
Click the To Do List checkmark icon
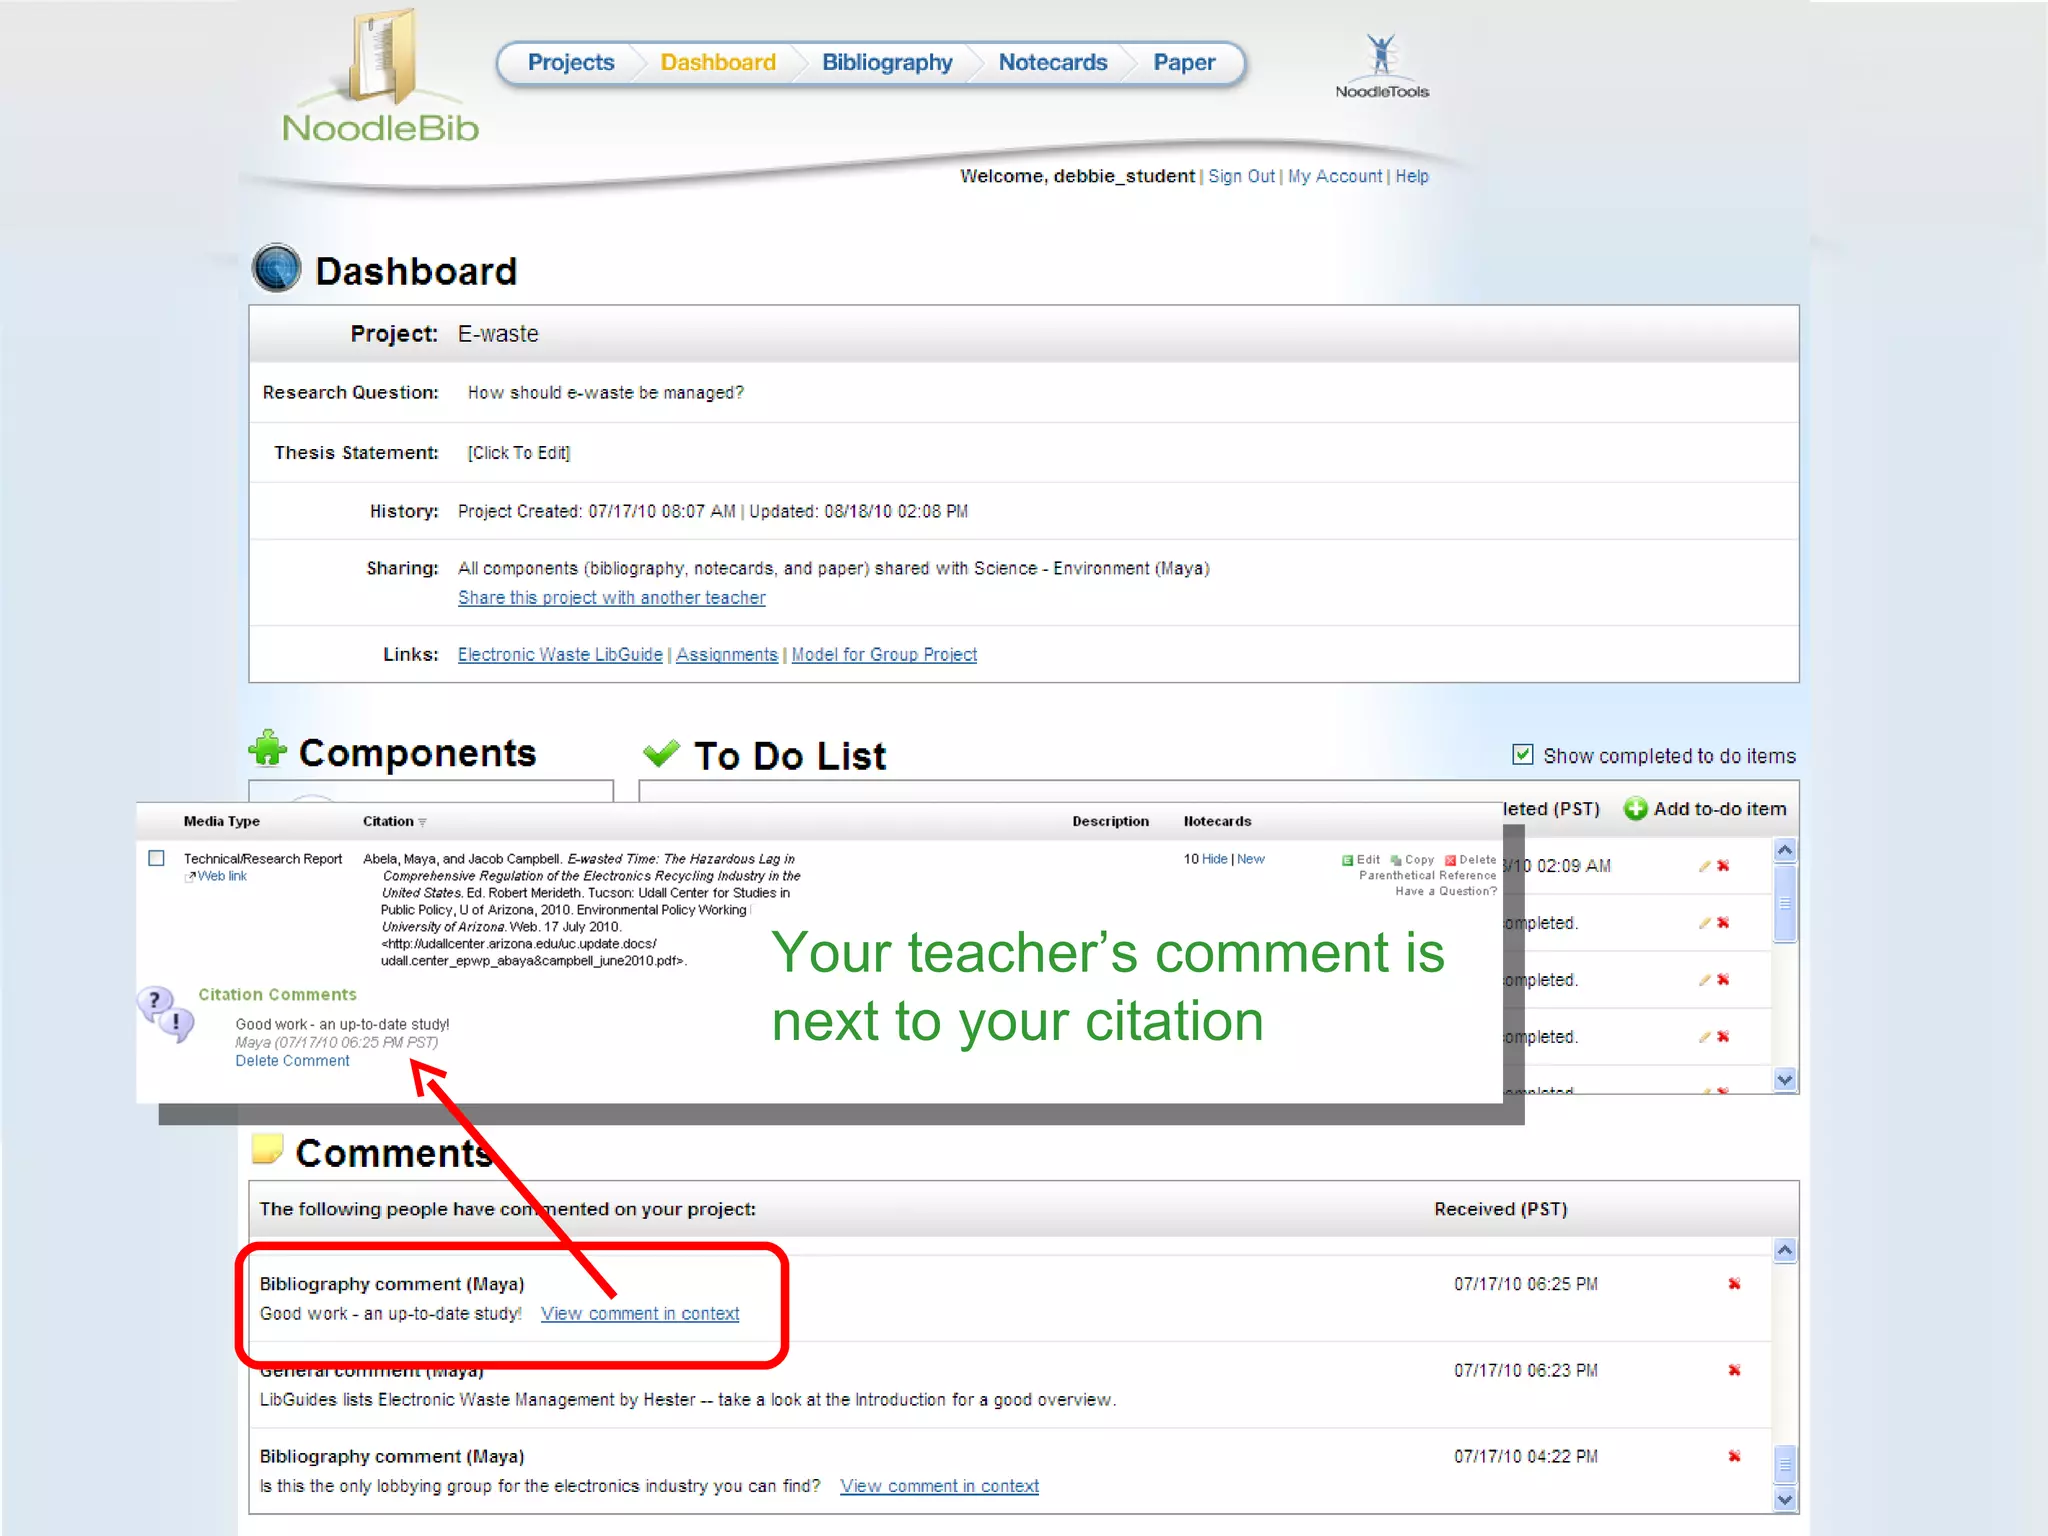pyautogui.click(x=661, y=753)
